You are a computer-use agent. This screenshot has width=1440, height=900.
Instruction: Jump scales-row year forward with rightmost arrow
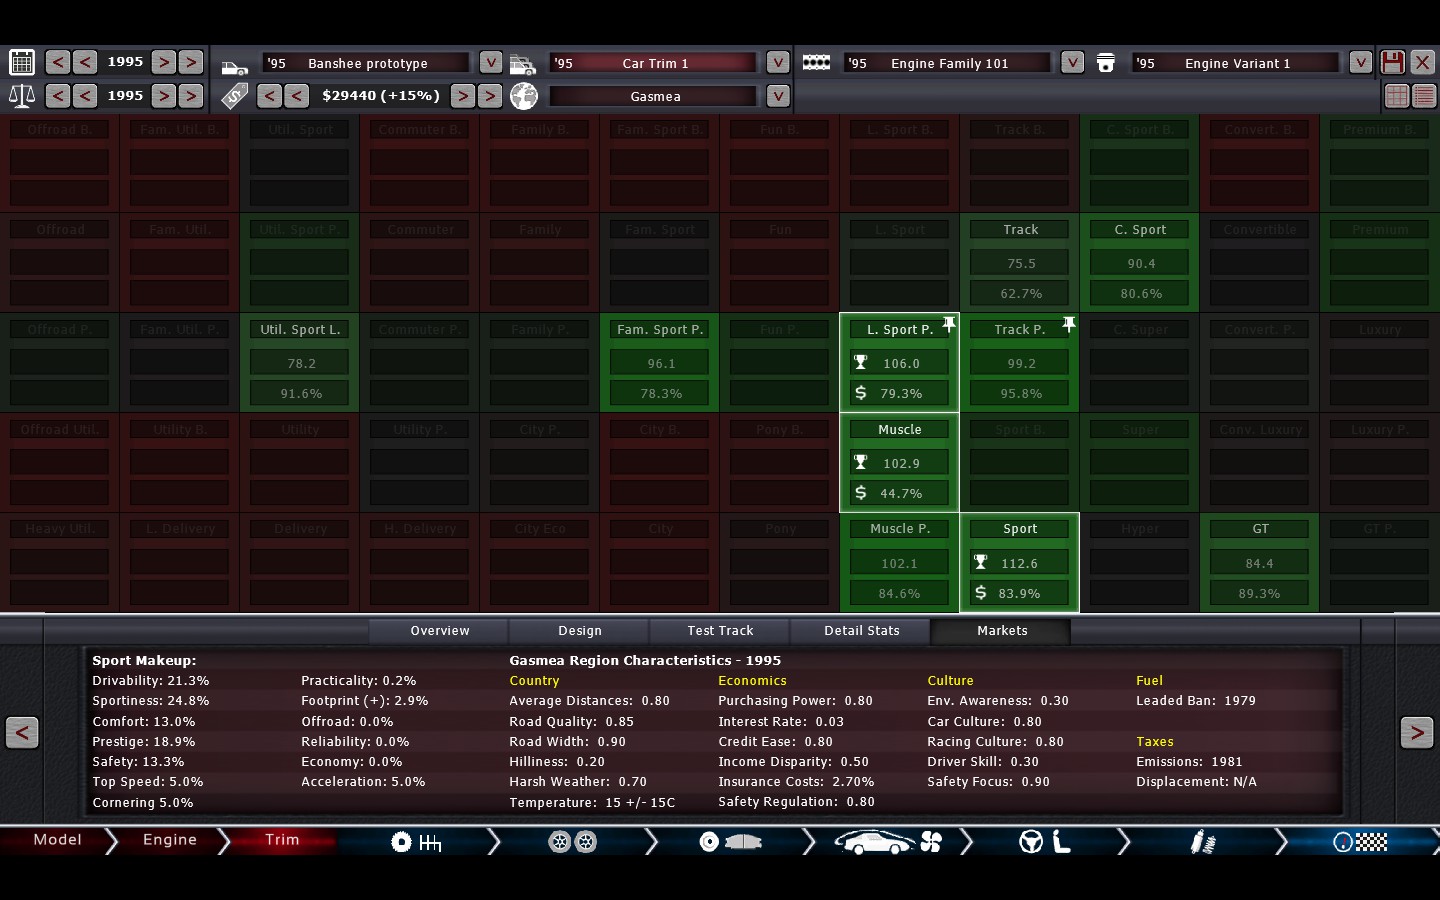coord(191,96)
